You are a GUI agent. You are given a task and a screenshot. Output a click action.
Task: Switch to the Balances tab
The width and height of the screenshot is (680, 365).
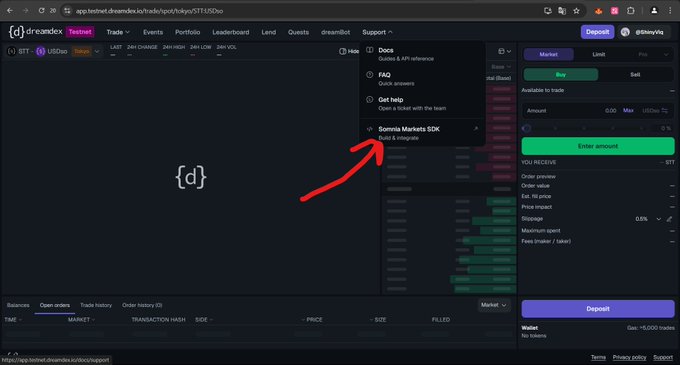[x=18, y=305]
